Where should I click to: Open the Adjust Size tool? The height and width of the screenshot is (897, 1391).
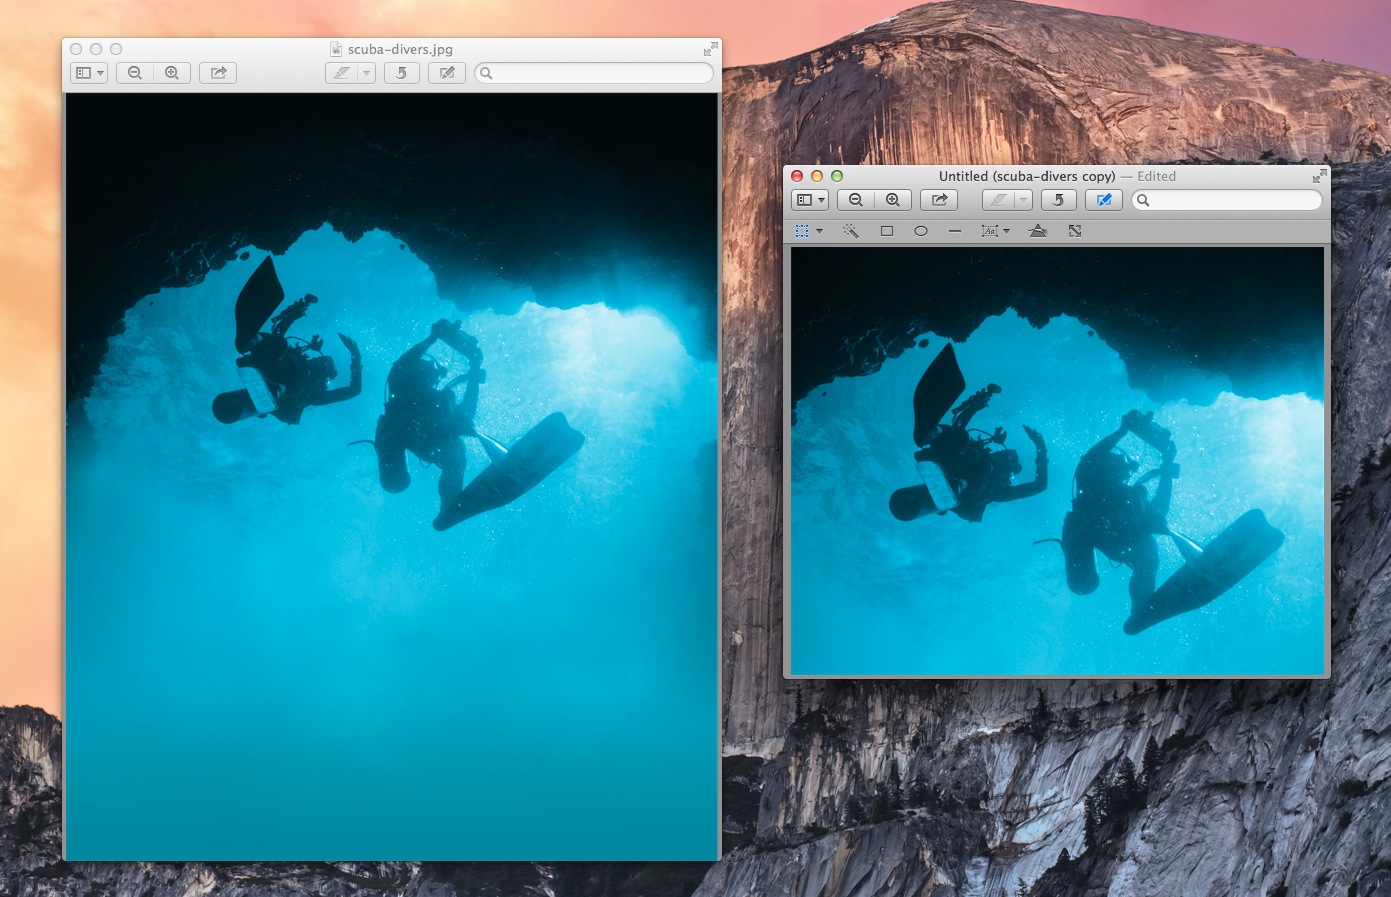1074,230
